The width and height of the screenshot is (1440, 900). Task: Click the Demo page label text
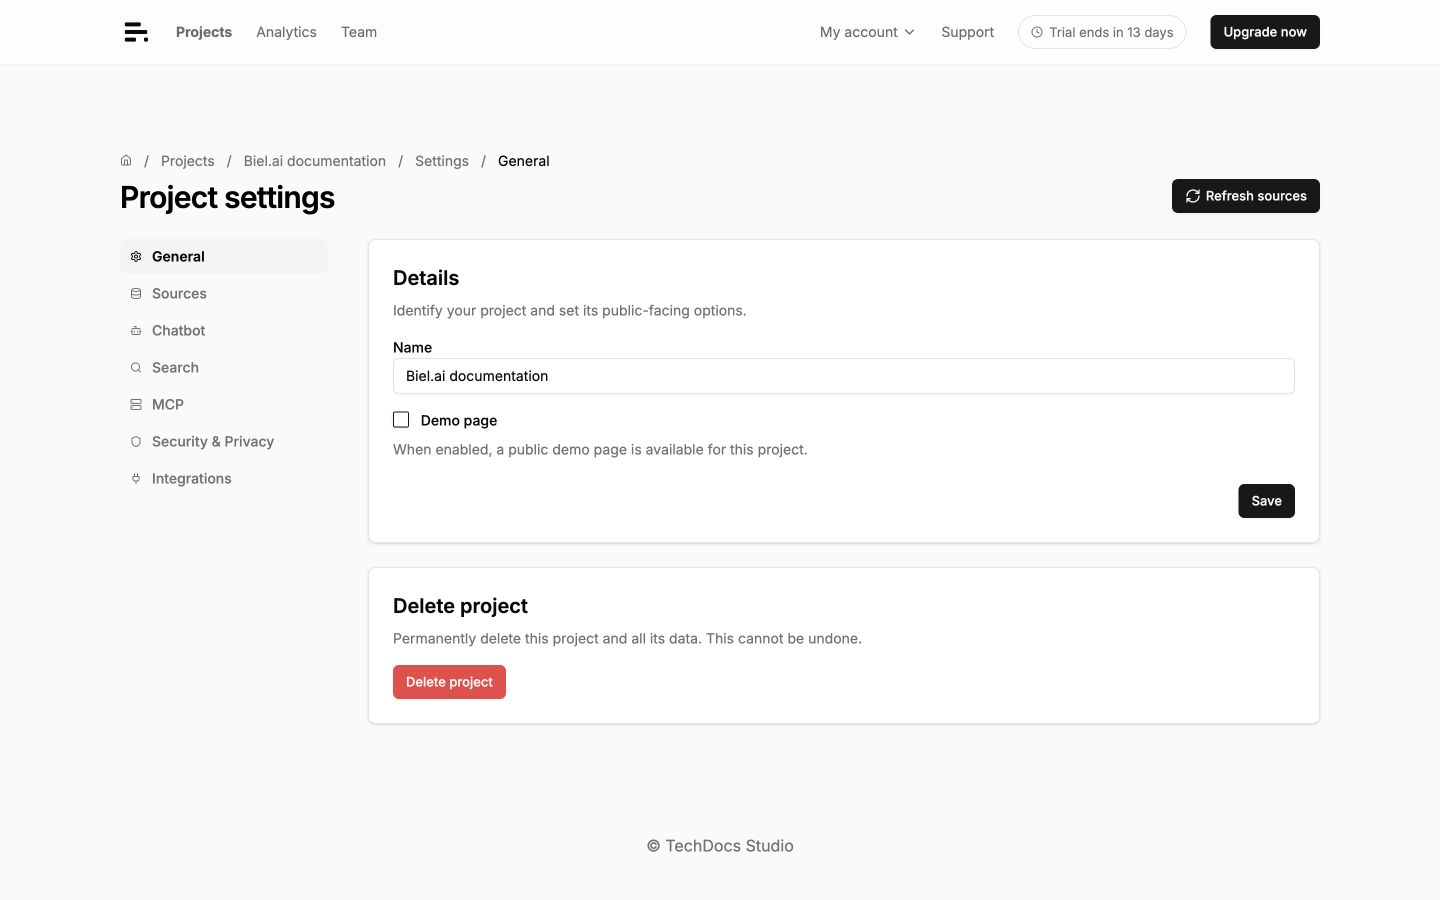coord(459,420)
